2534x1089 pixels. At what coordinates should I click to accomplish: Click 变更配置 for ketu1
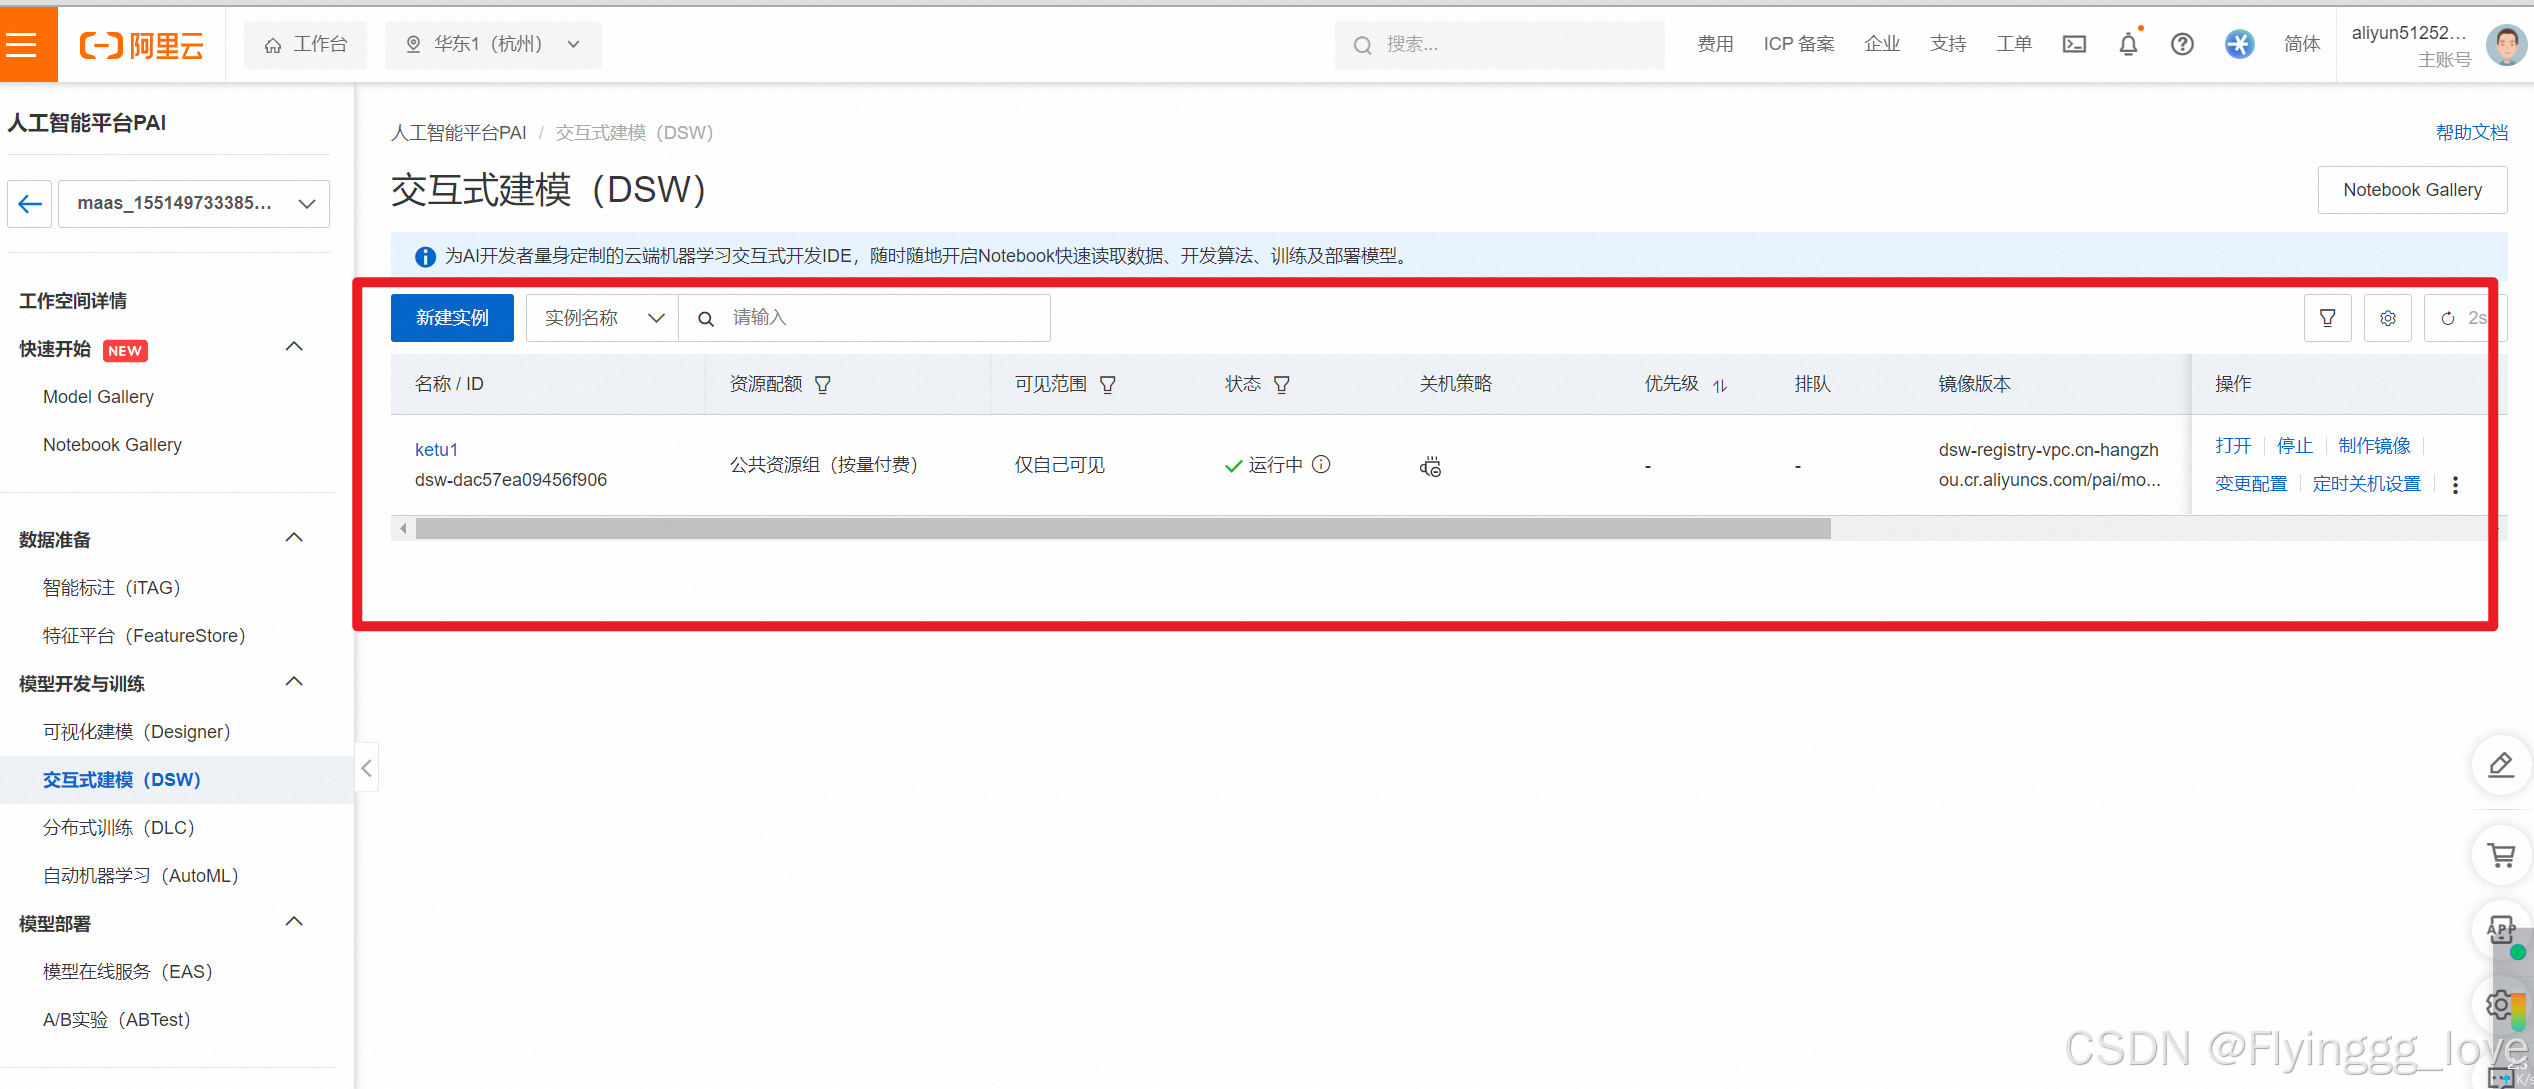click(2251, 484)
